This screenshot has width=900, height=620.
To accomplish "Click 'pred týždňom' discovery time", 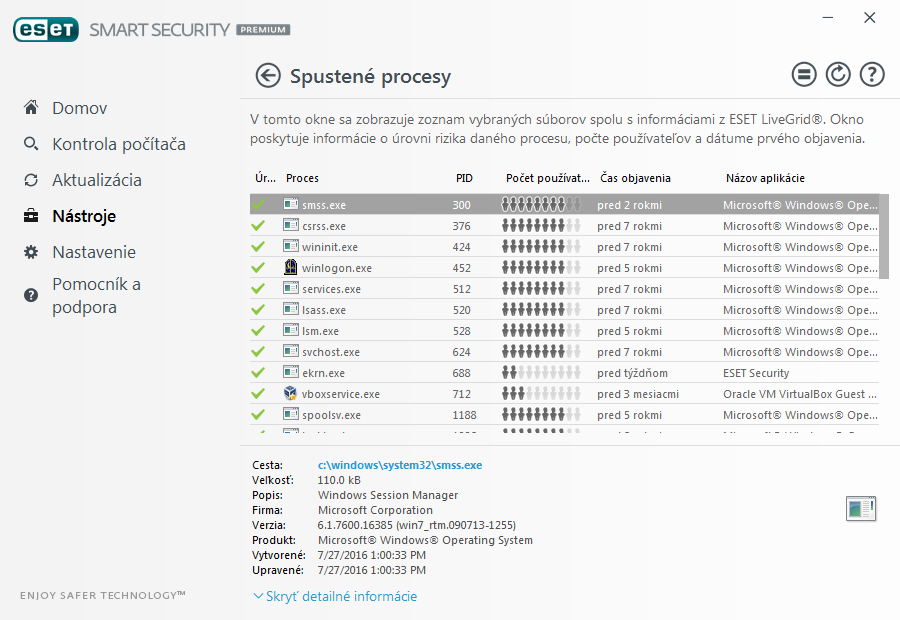I will [632, 373].
